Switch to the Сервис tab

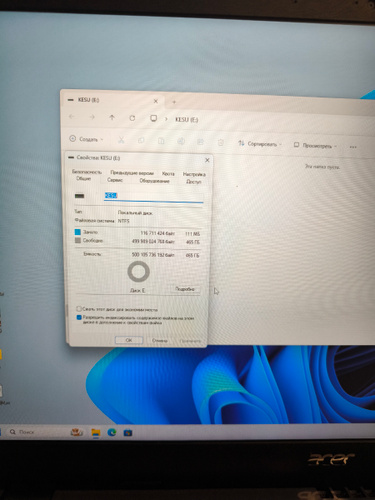[x=115, y=180]
